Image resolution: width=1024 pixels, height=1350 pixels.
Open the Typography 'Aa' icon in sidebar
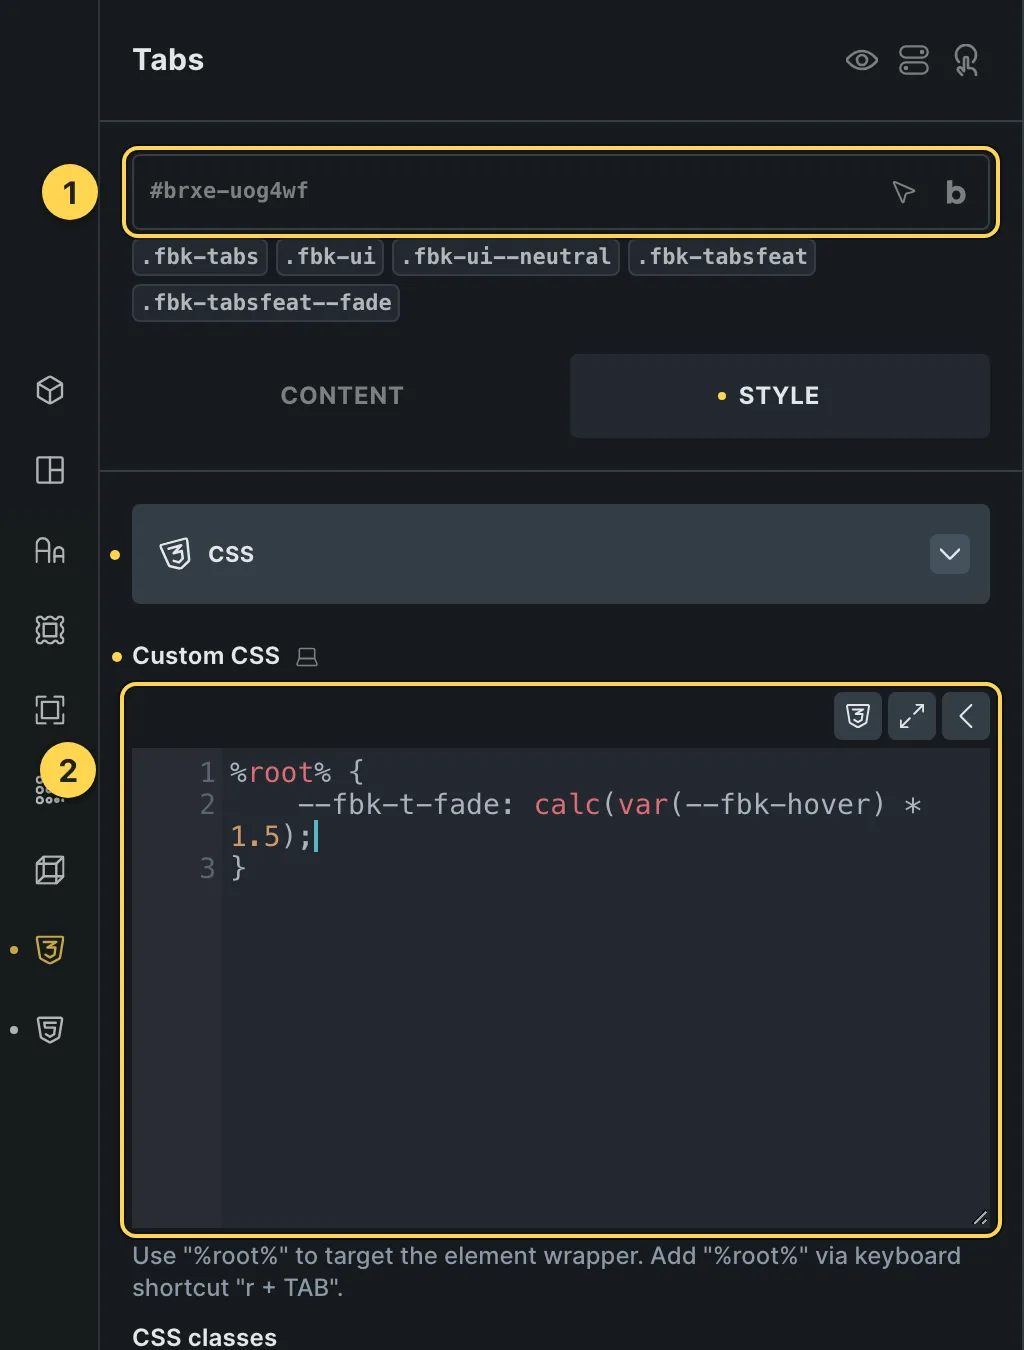50,550
